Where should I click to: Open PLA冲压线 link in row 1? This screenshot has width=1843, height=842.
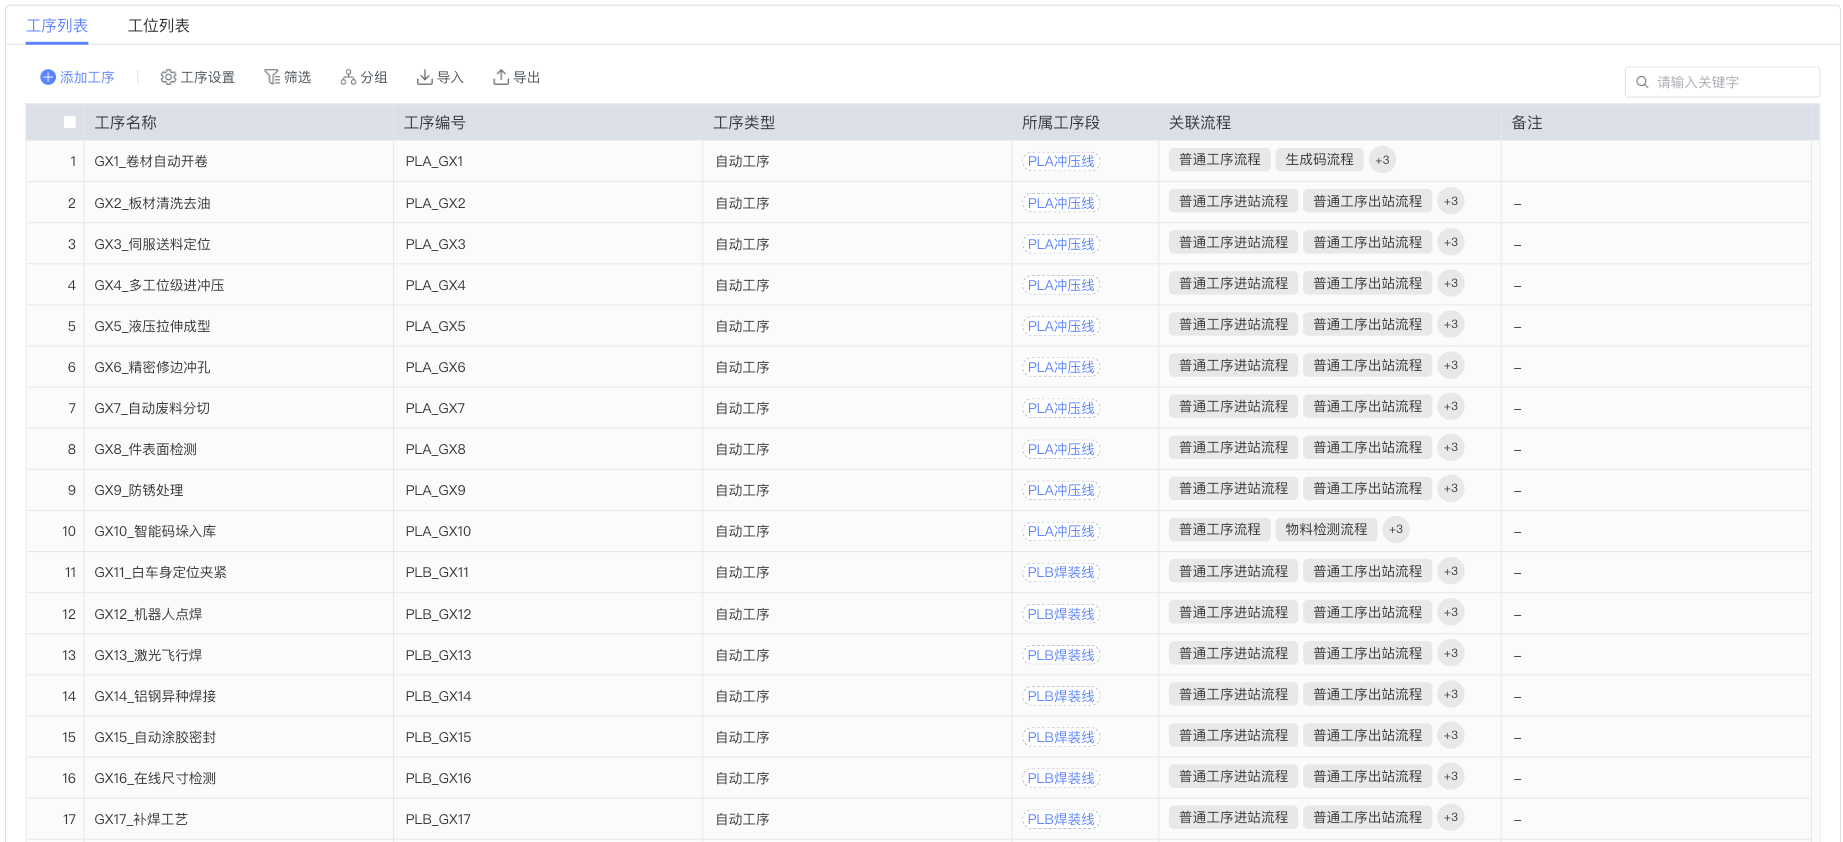[1061, 161]
